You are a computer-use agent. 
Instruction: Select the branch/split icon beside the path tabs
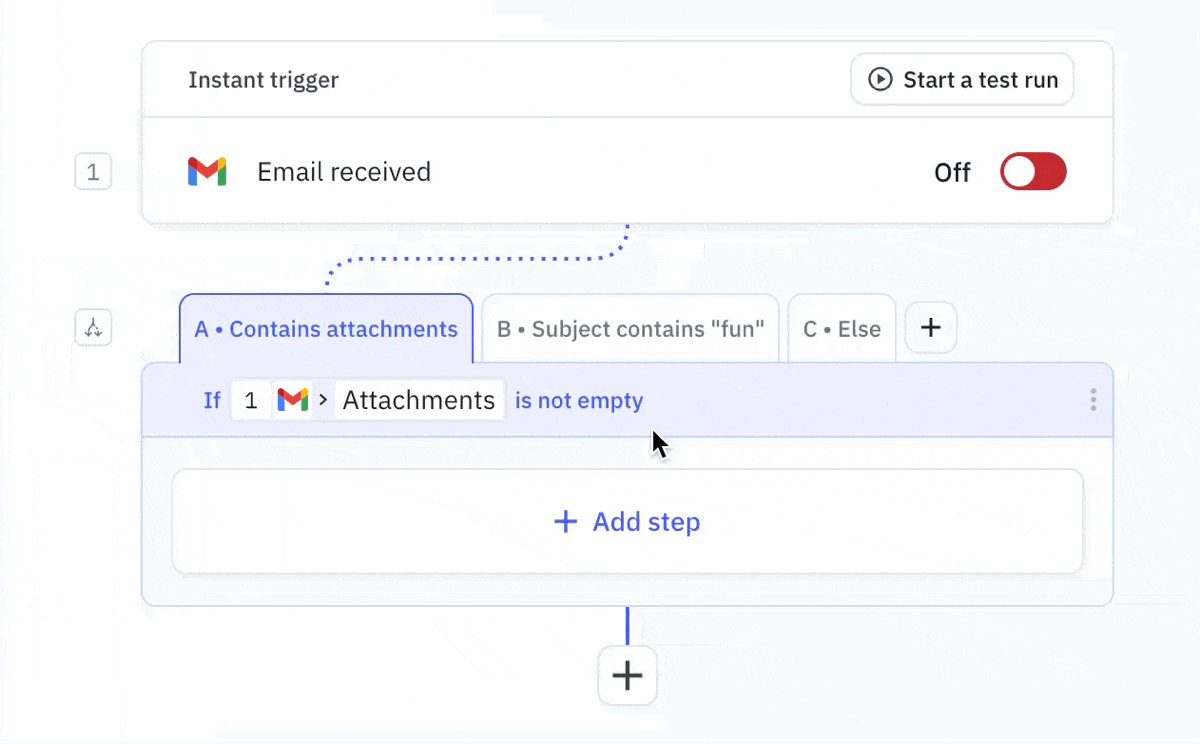pos(93,327)
